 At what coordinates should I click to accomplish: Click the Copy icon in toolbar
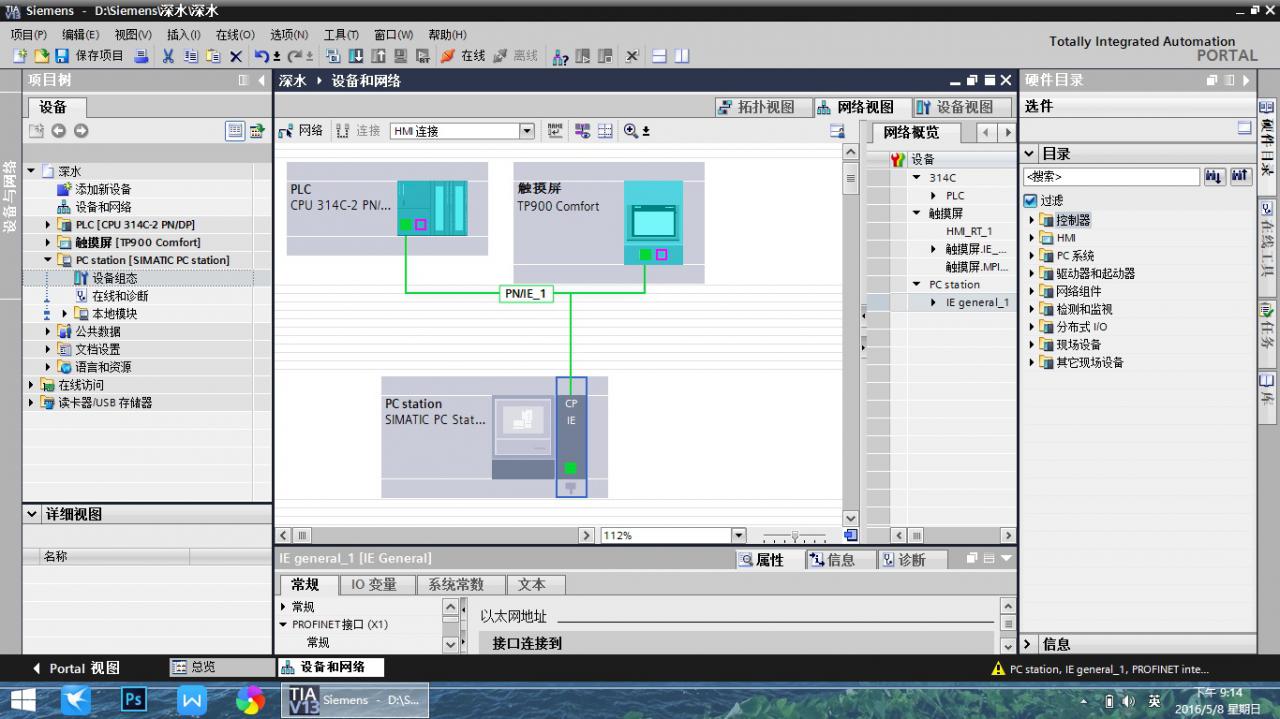[x=191, y=56]
